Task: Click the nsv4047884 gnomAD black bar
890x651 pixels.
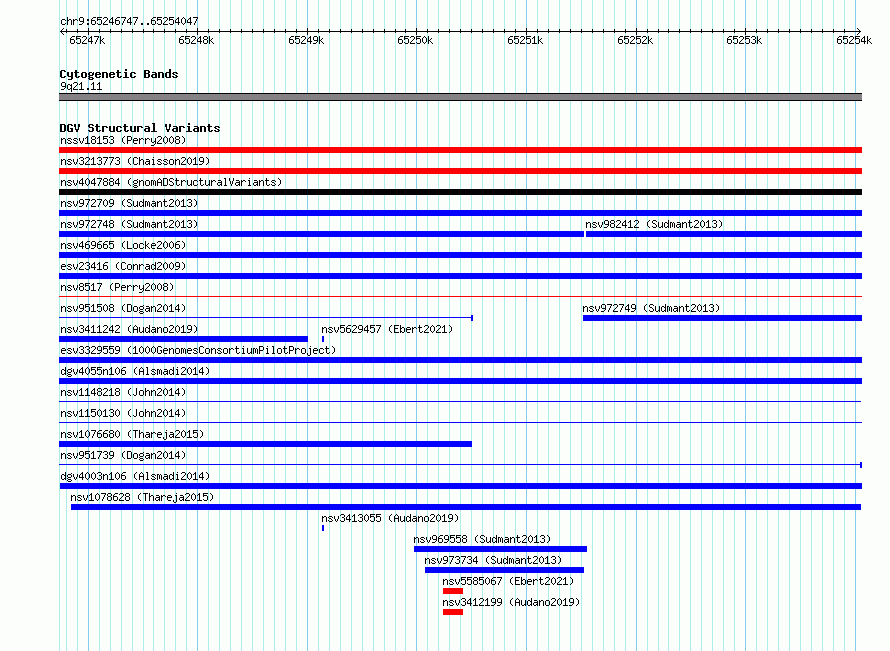Action: 460,192
